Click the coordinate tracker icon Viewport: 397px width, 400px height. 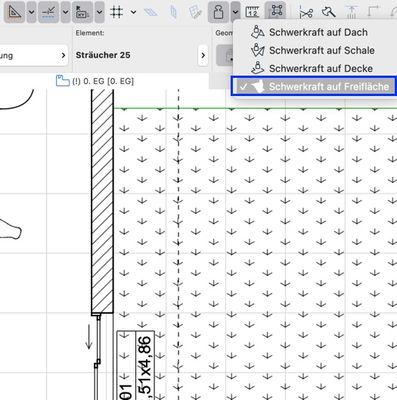(82, 12)
